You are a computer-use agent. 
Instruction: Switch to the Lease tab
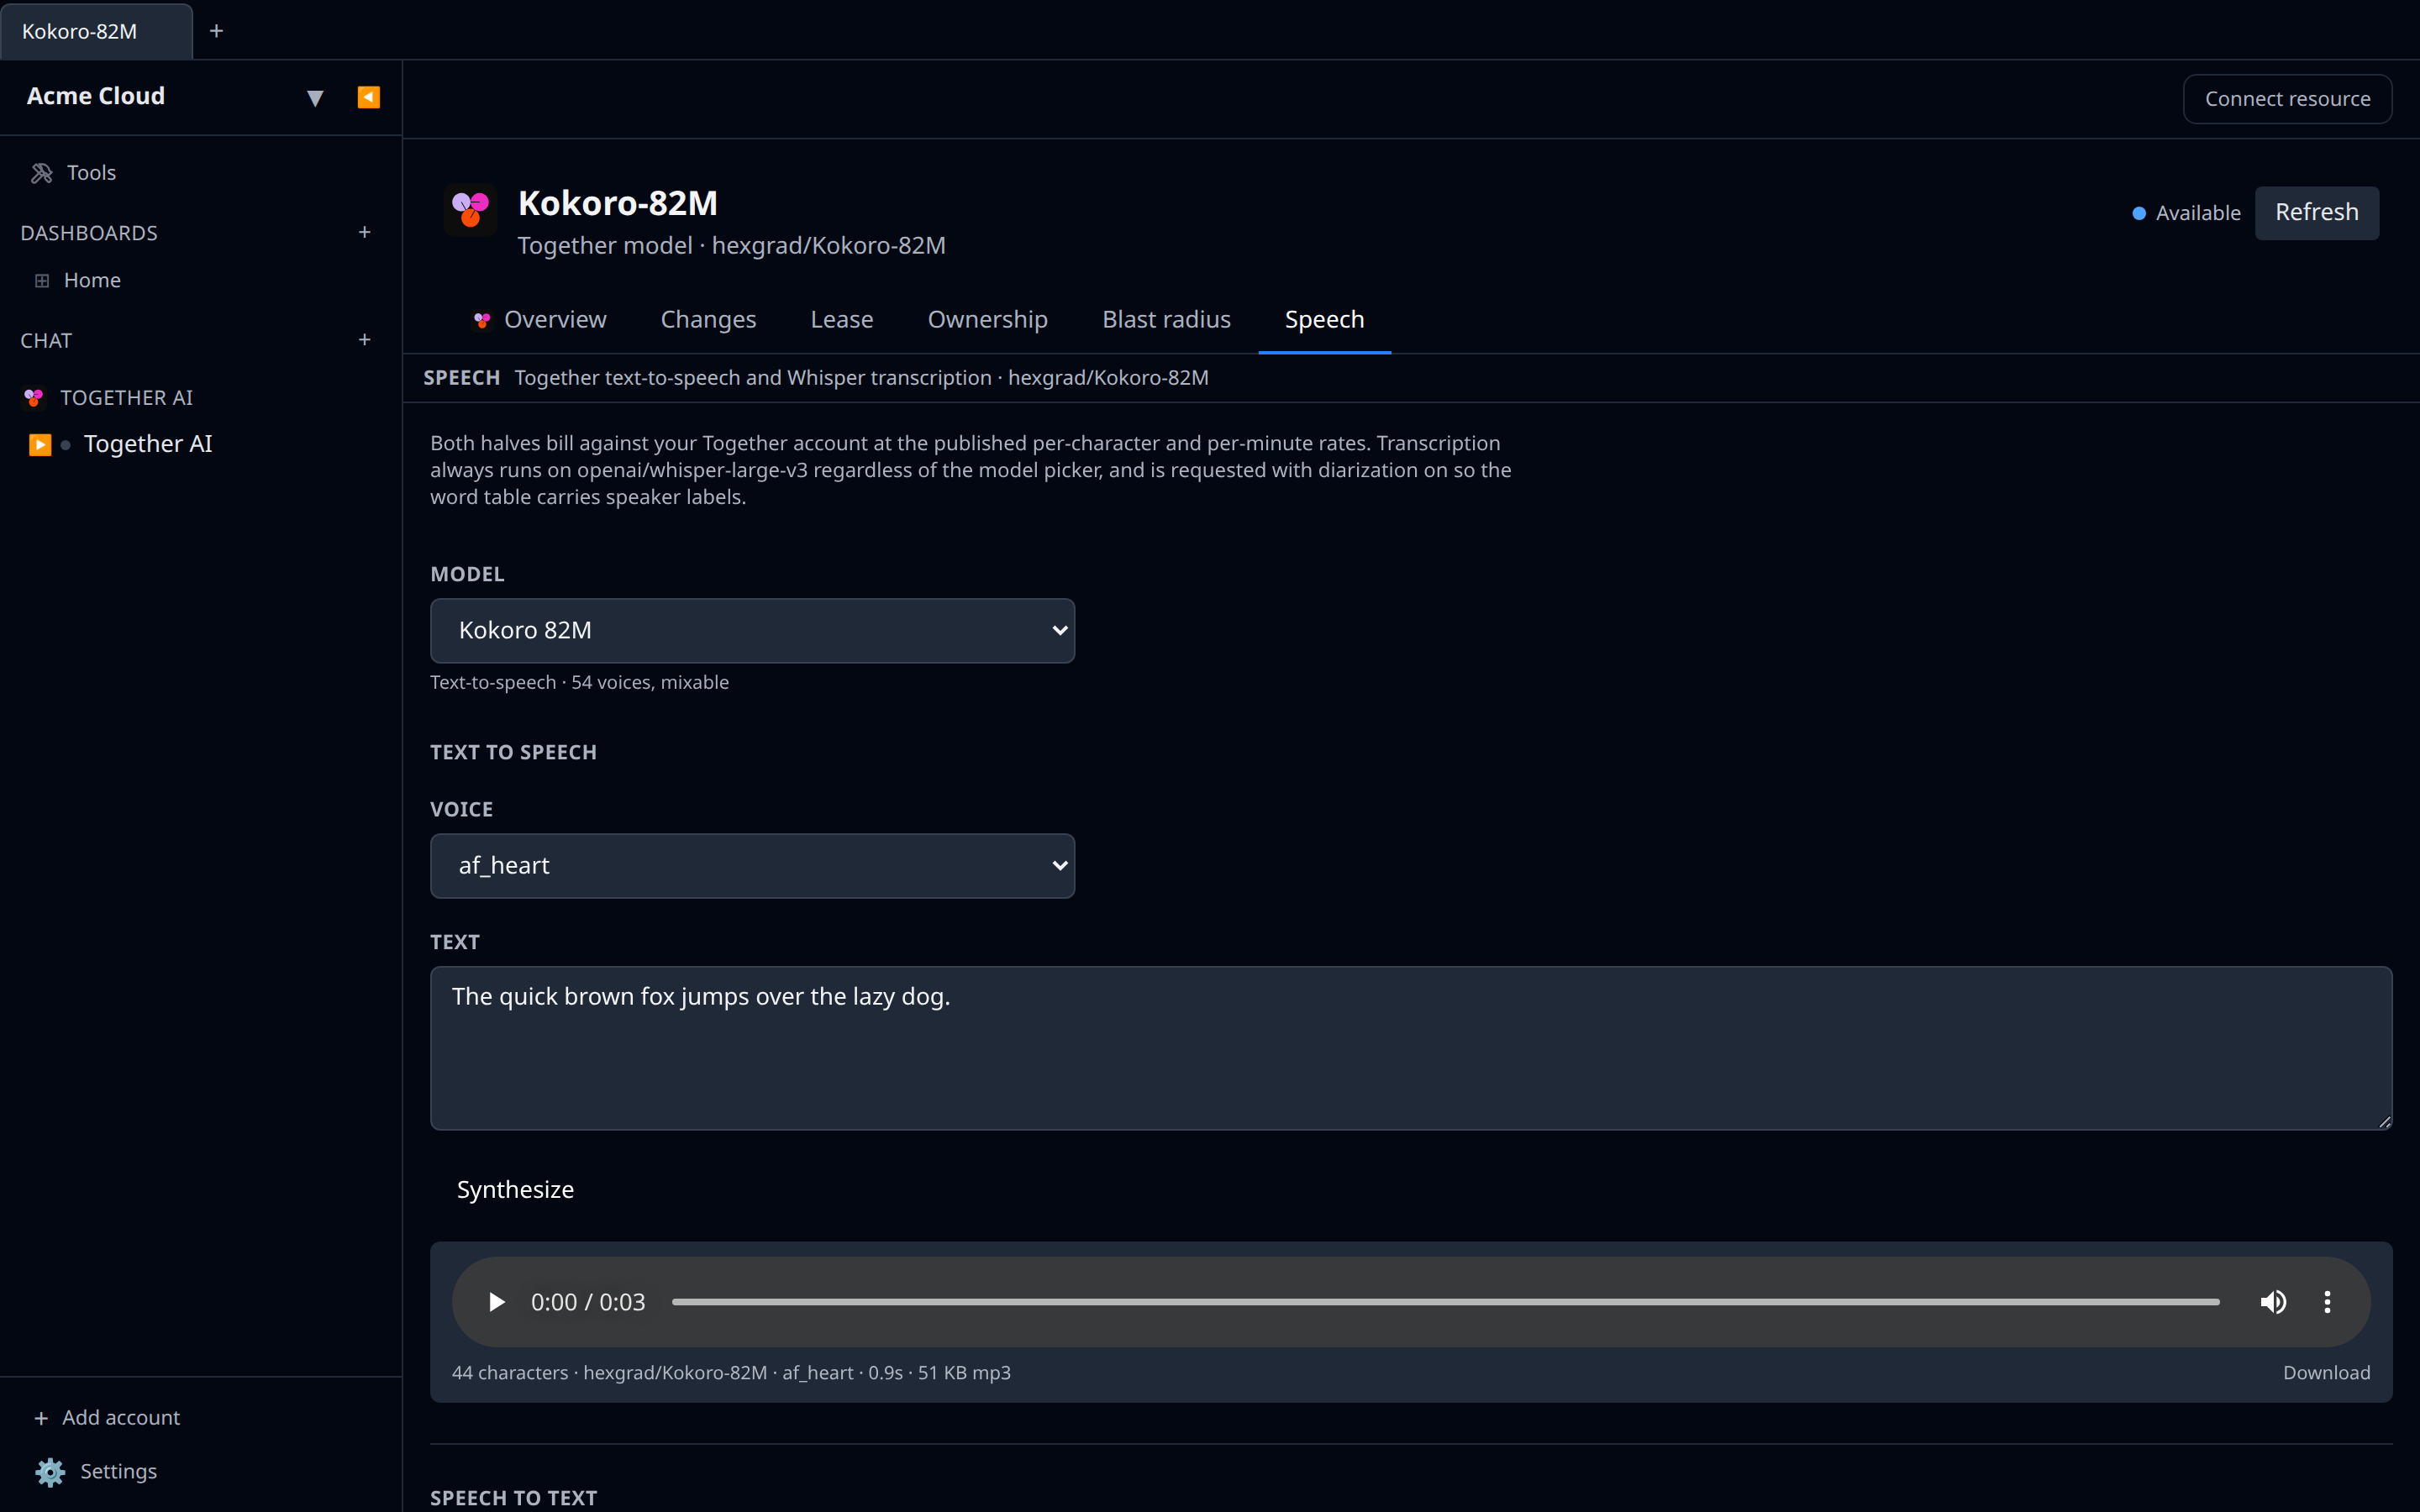[x=842, y=320]
